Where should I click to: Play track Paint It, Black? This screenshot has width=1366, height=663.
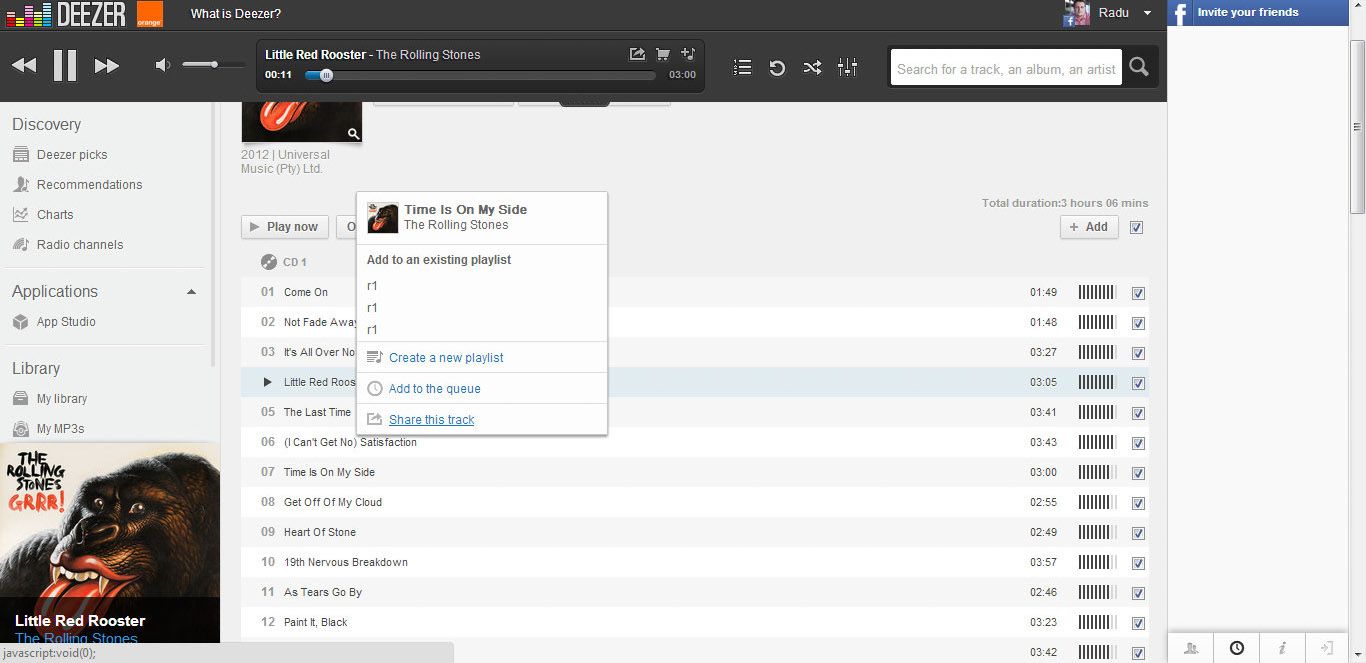point(316,622)
